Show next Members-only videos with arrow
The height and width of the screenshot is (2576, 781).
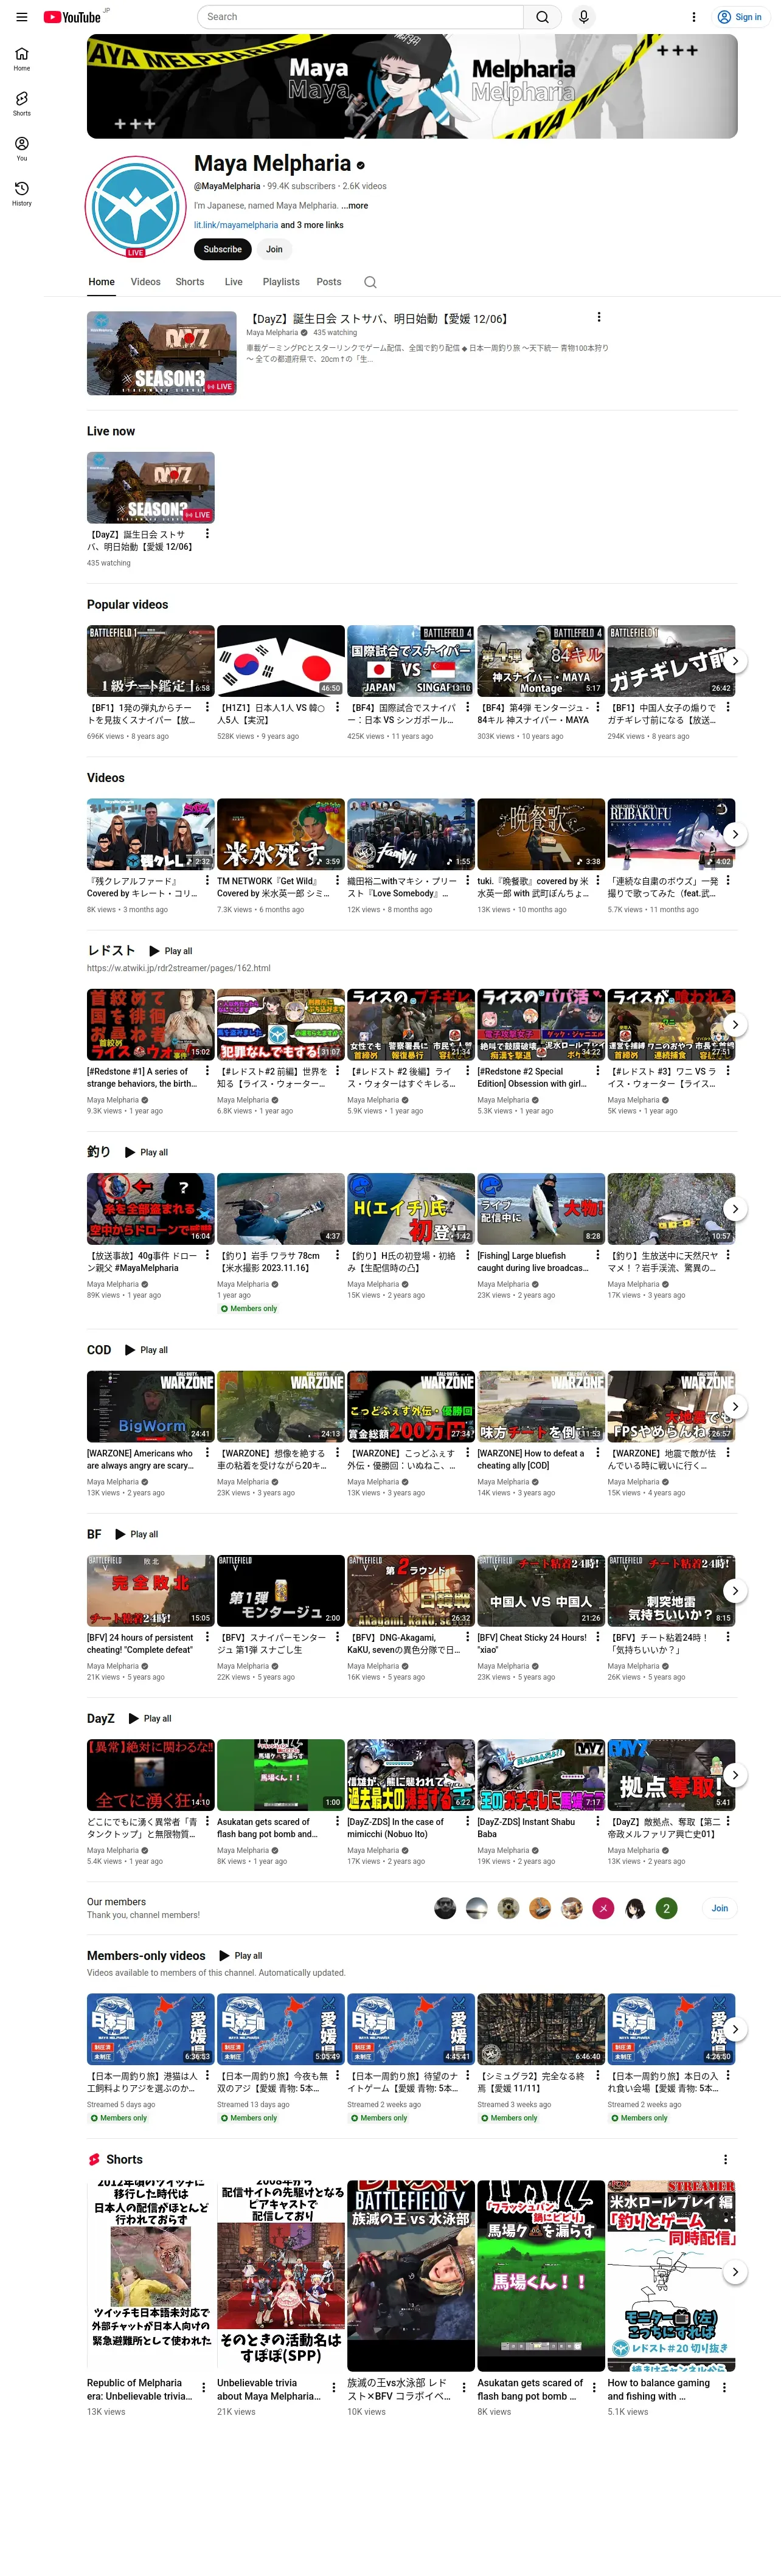click(735, 2029)
